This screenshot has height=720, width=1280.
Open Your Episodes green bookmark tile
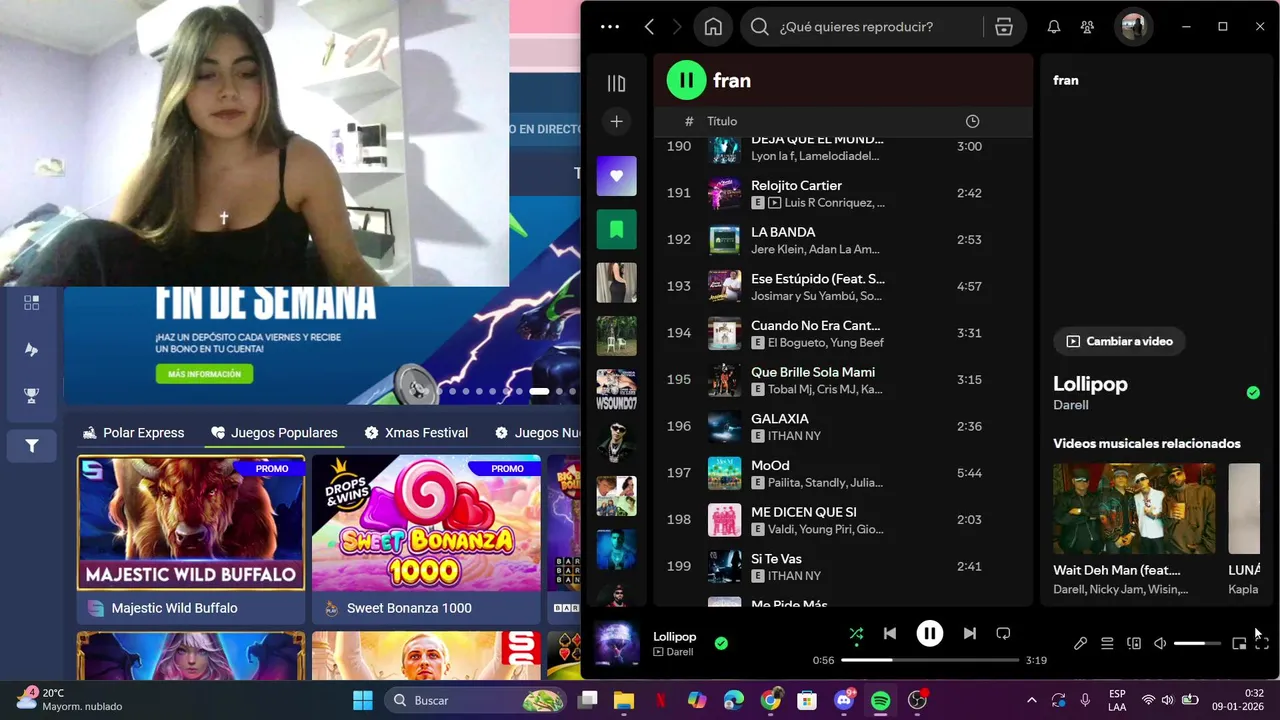(x=616, y=229)
